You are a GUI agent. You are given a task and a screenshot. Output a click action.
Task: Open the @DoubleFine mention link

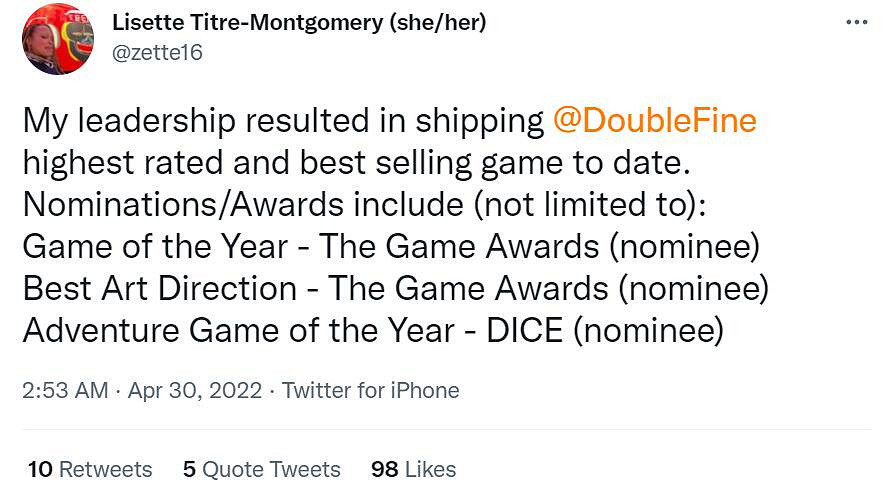pyautogui.click(x=654, y=121)
